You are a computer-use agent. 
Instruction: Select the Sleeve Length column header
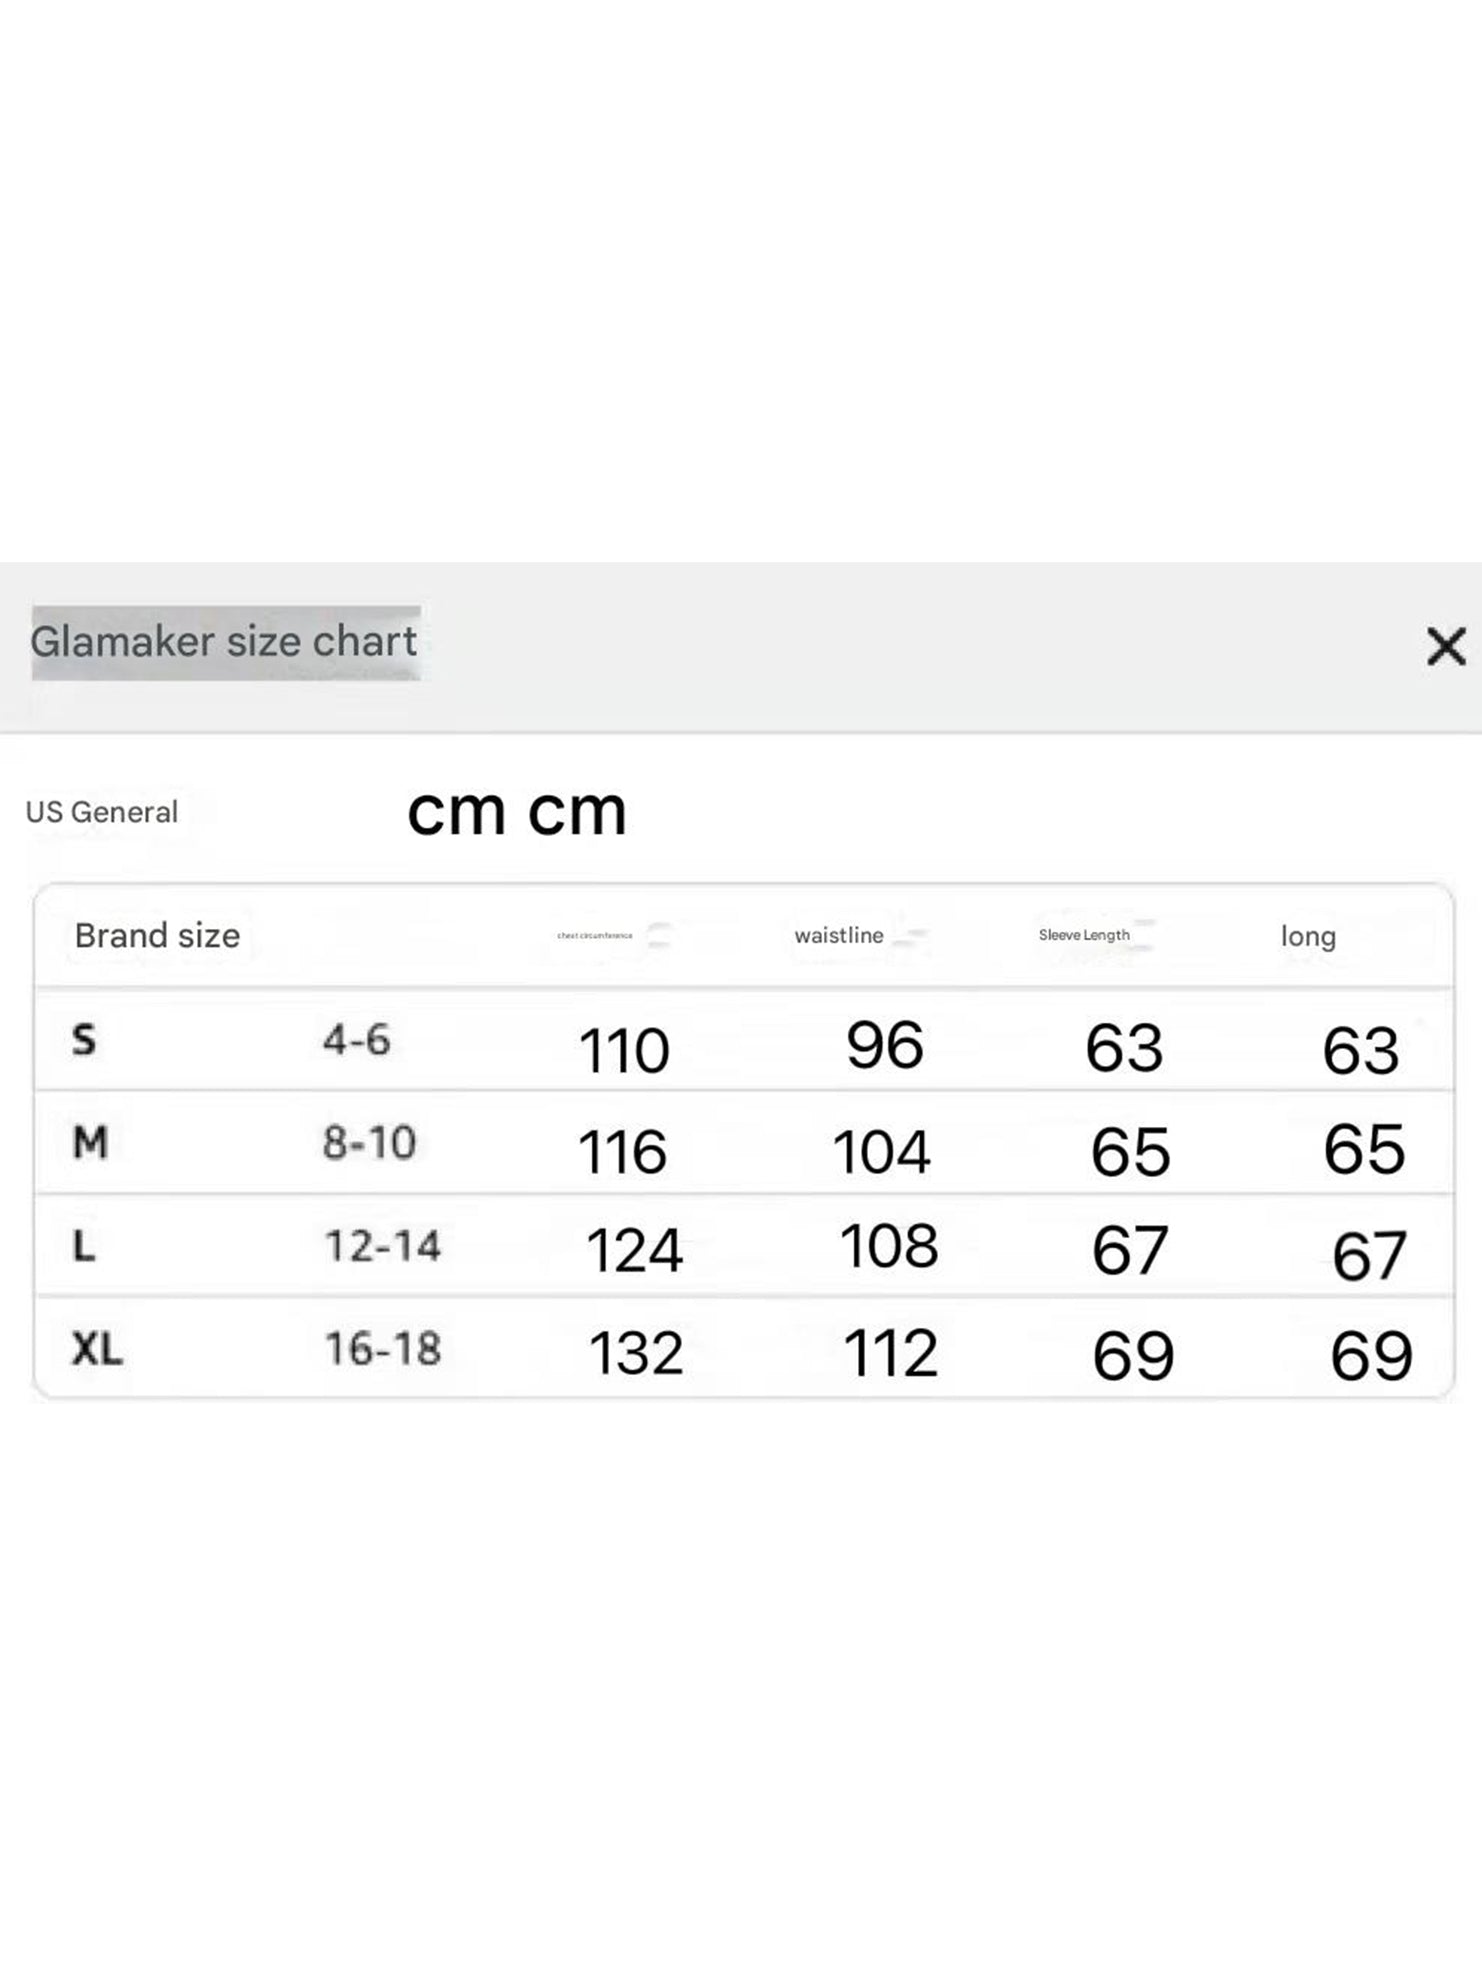(x=1084, y=935)
